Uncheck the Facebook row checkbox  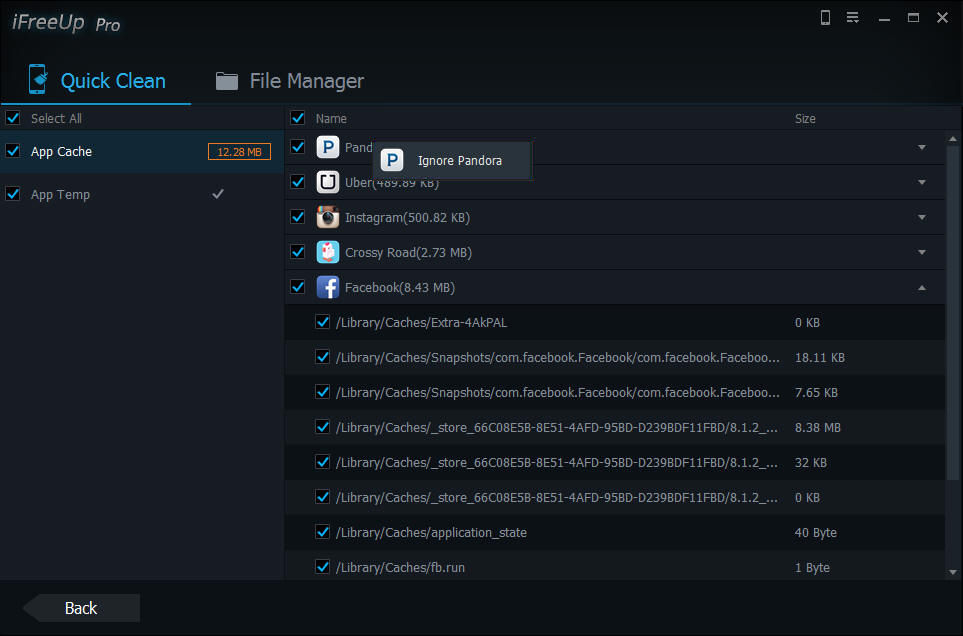298,287
